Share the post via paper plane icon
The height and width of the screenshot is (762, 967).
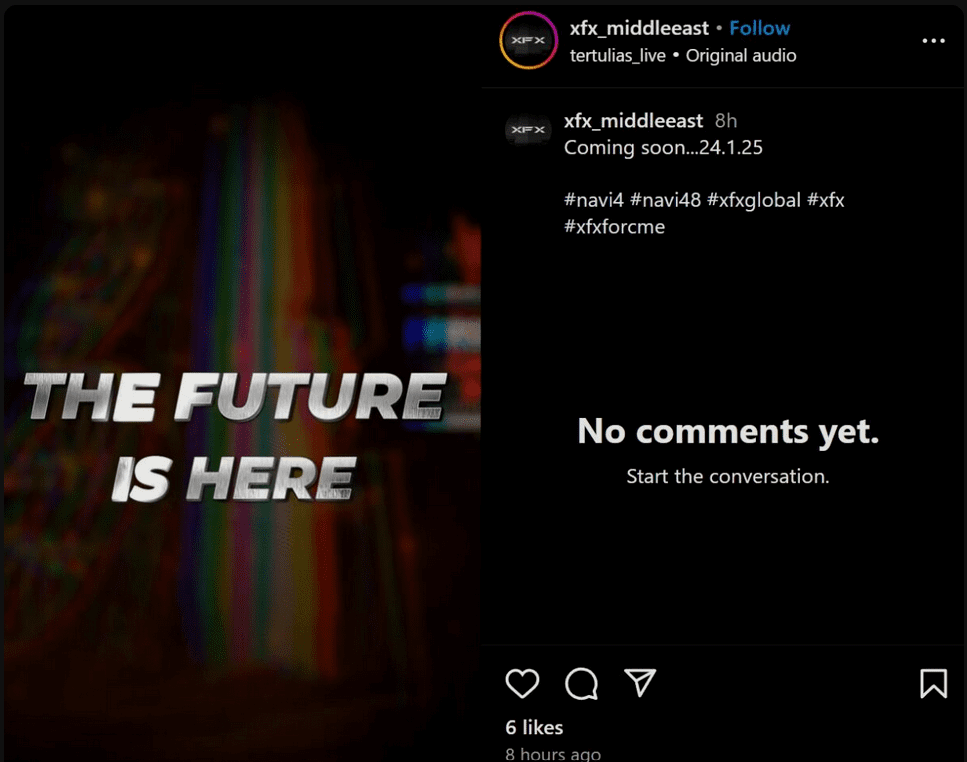pos(640,682)
